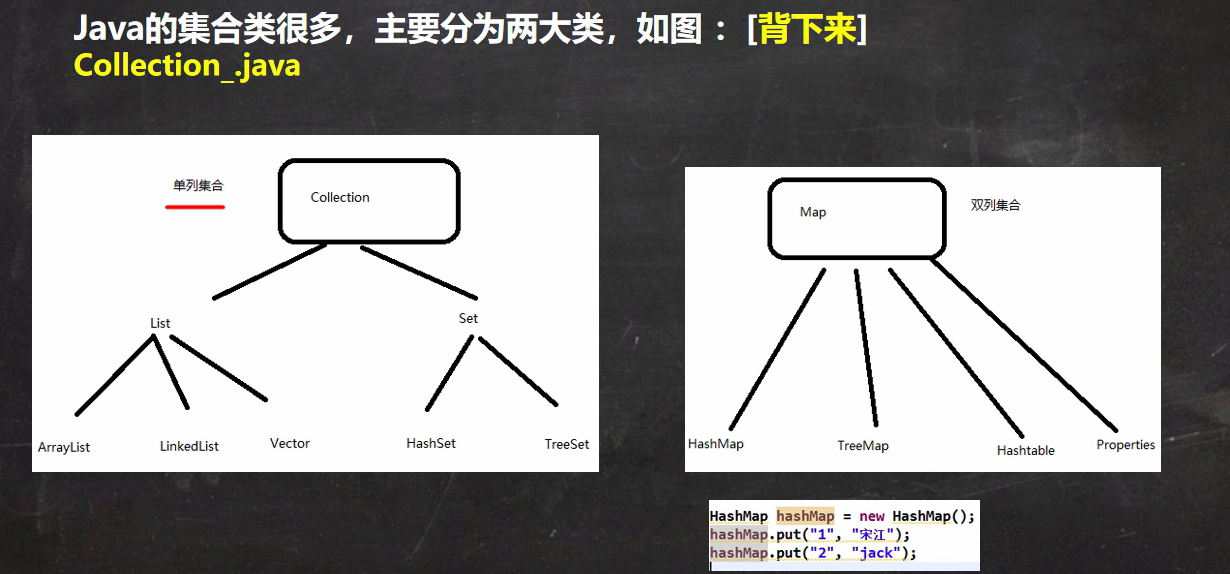Click the TreeSet leaf label
Screen dimensions: 1230x574
coord(567,444)
